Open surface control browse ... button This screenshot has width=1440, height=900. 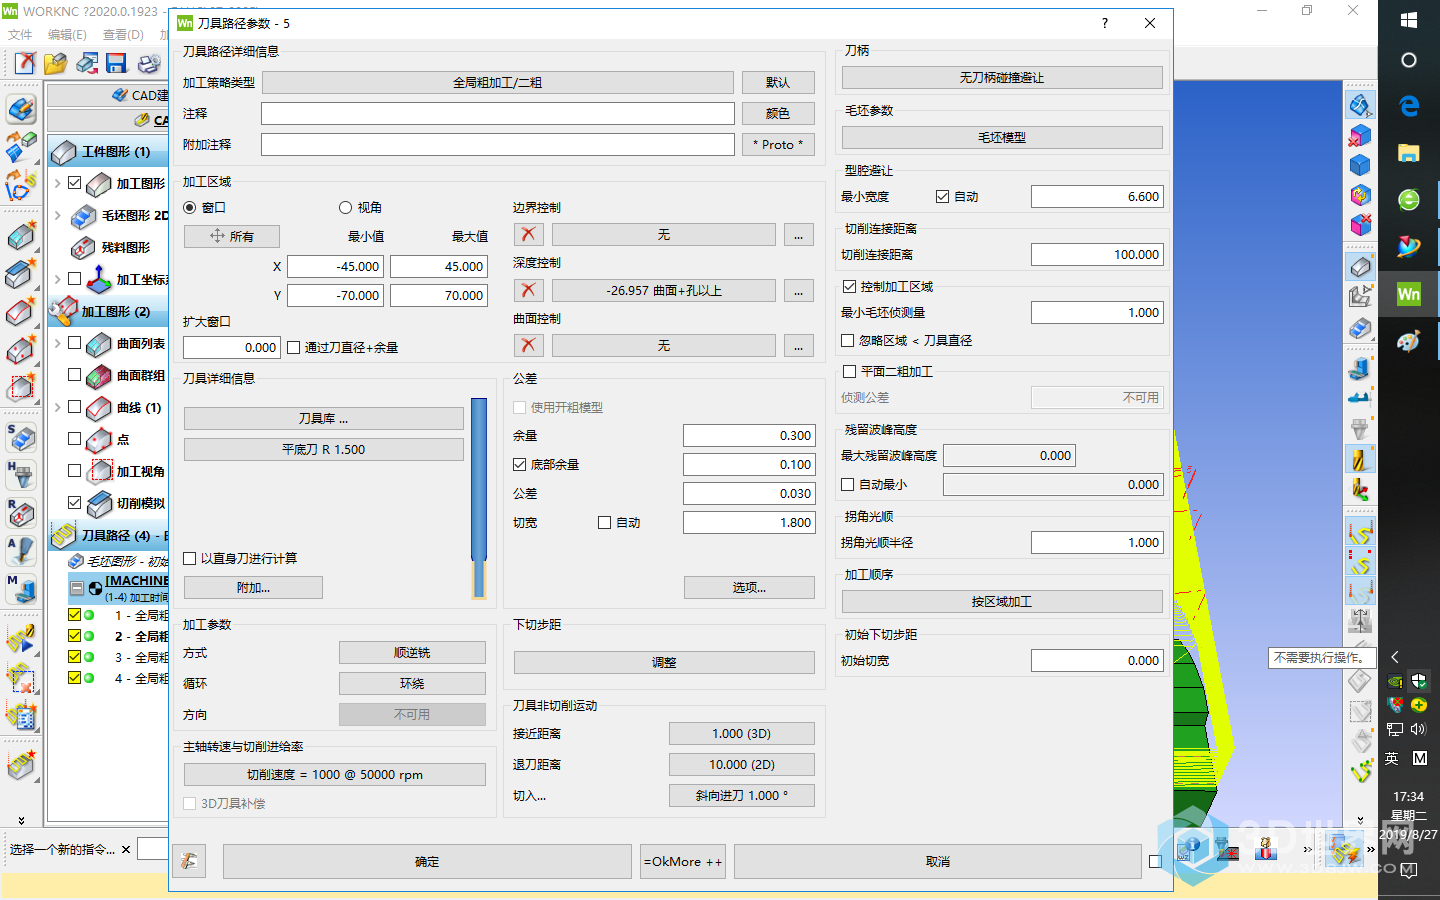(x=798, y=345)
